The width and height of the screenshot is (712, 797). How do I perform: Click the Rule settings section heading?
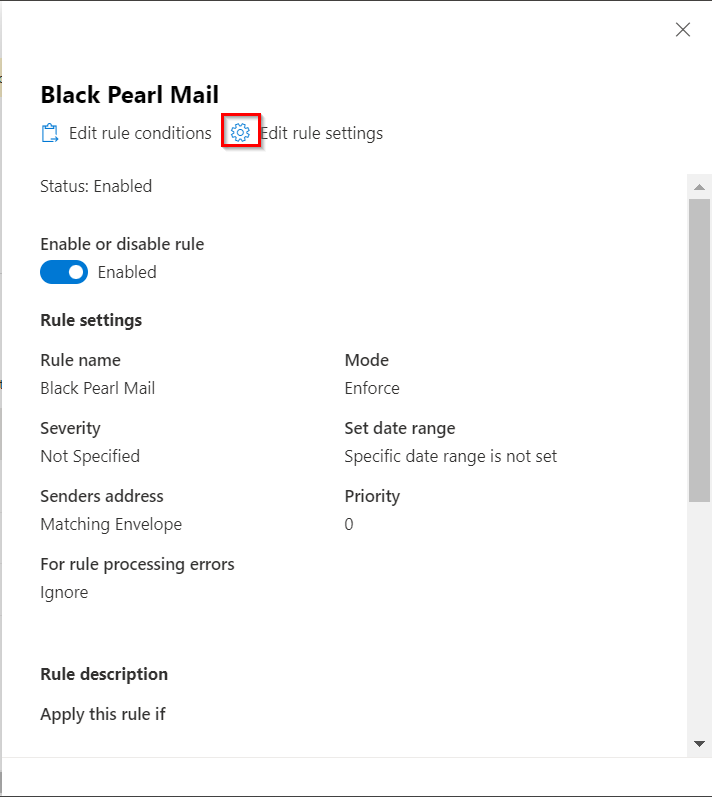click(x=91, y=320)
